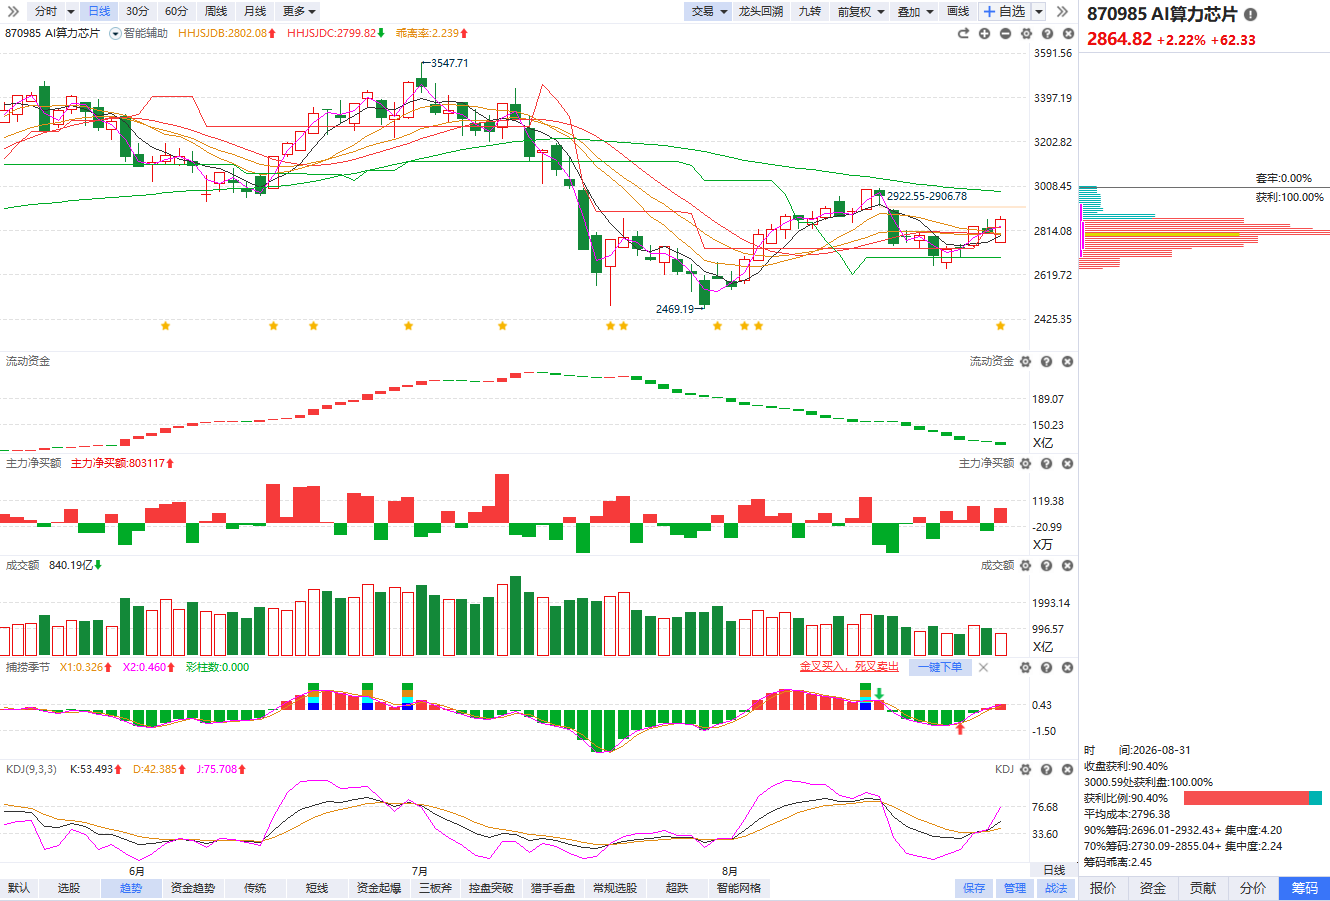The width and height of the screenshot is (1330, 901).
Task: Click the 一键下单 button
Action: pos(940,667)
